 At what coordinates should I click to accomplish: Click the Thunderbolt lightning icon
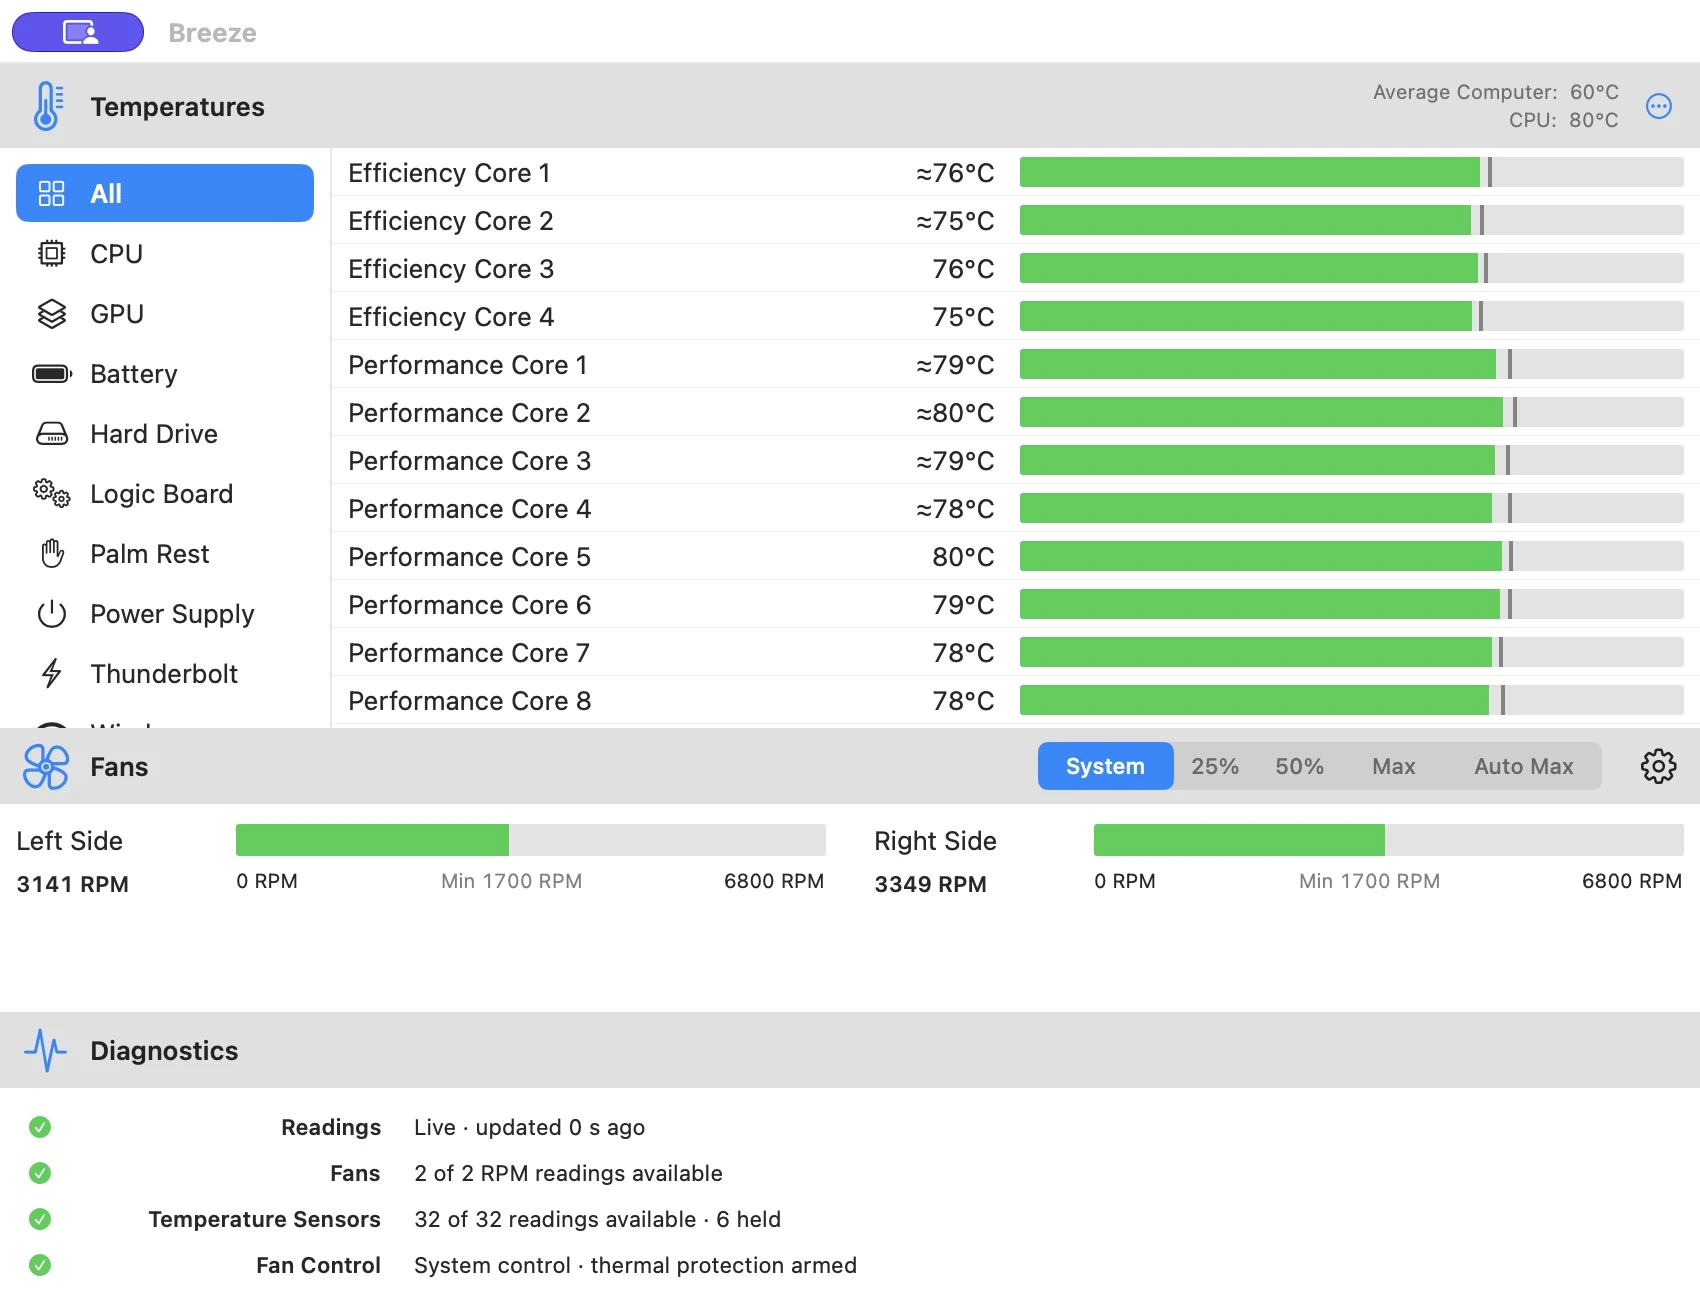[x=51, y=674]
